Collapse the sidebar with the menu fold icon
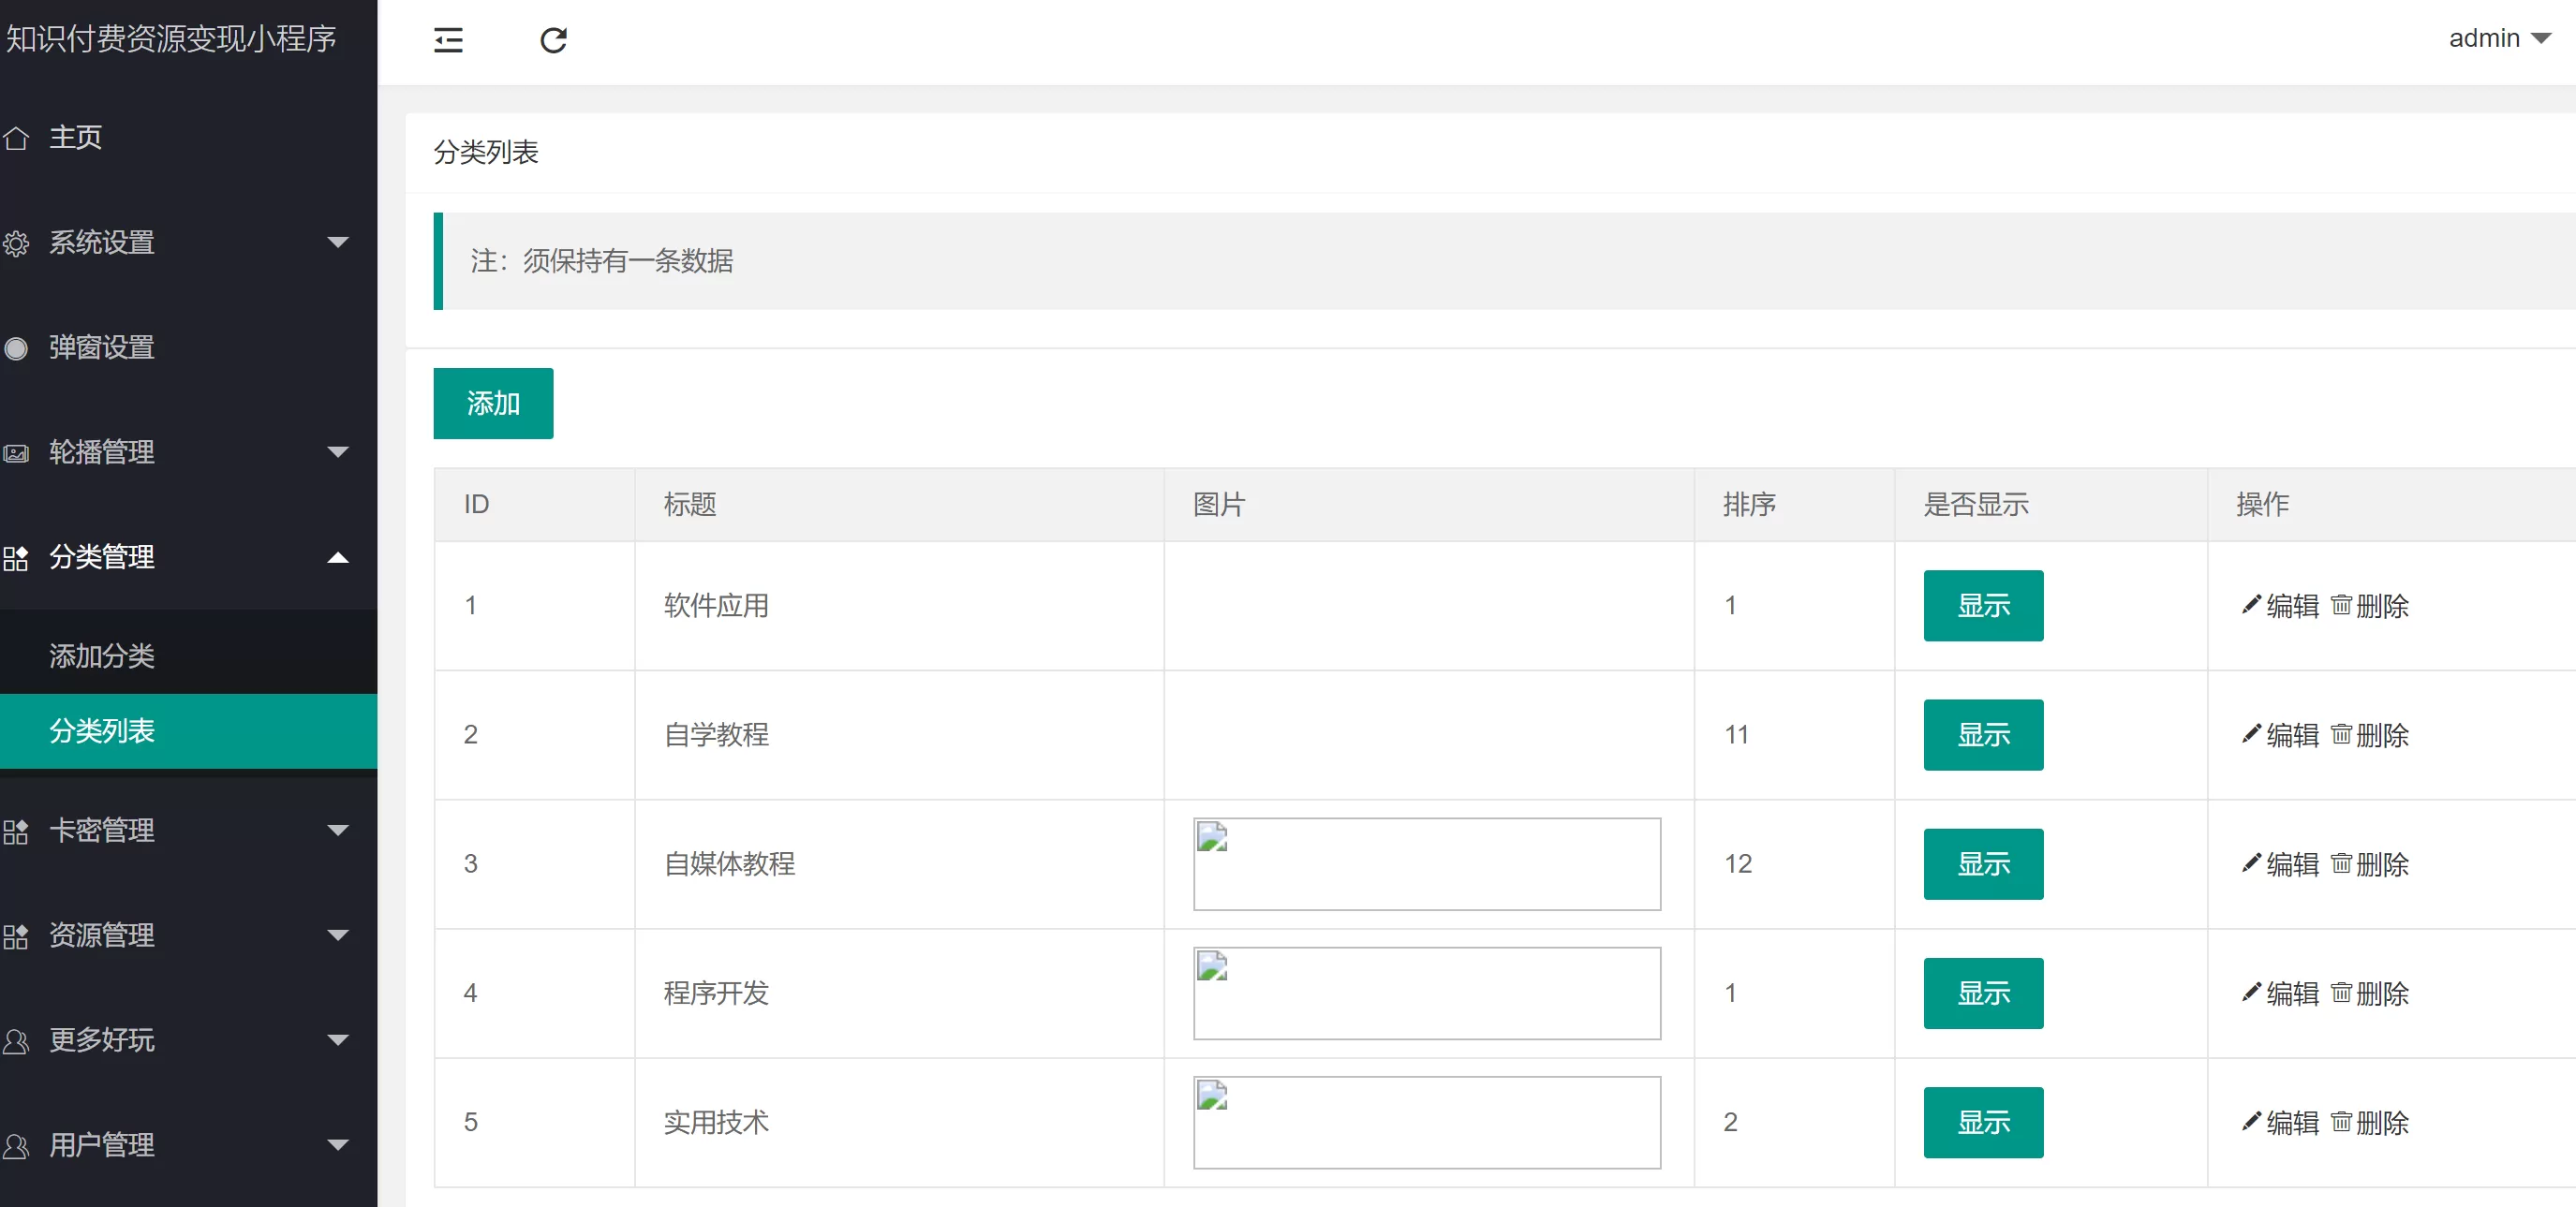 pos(448,40)
